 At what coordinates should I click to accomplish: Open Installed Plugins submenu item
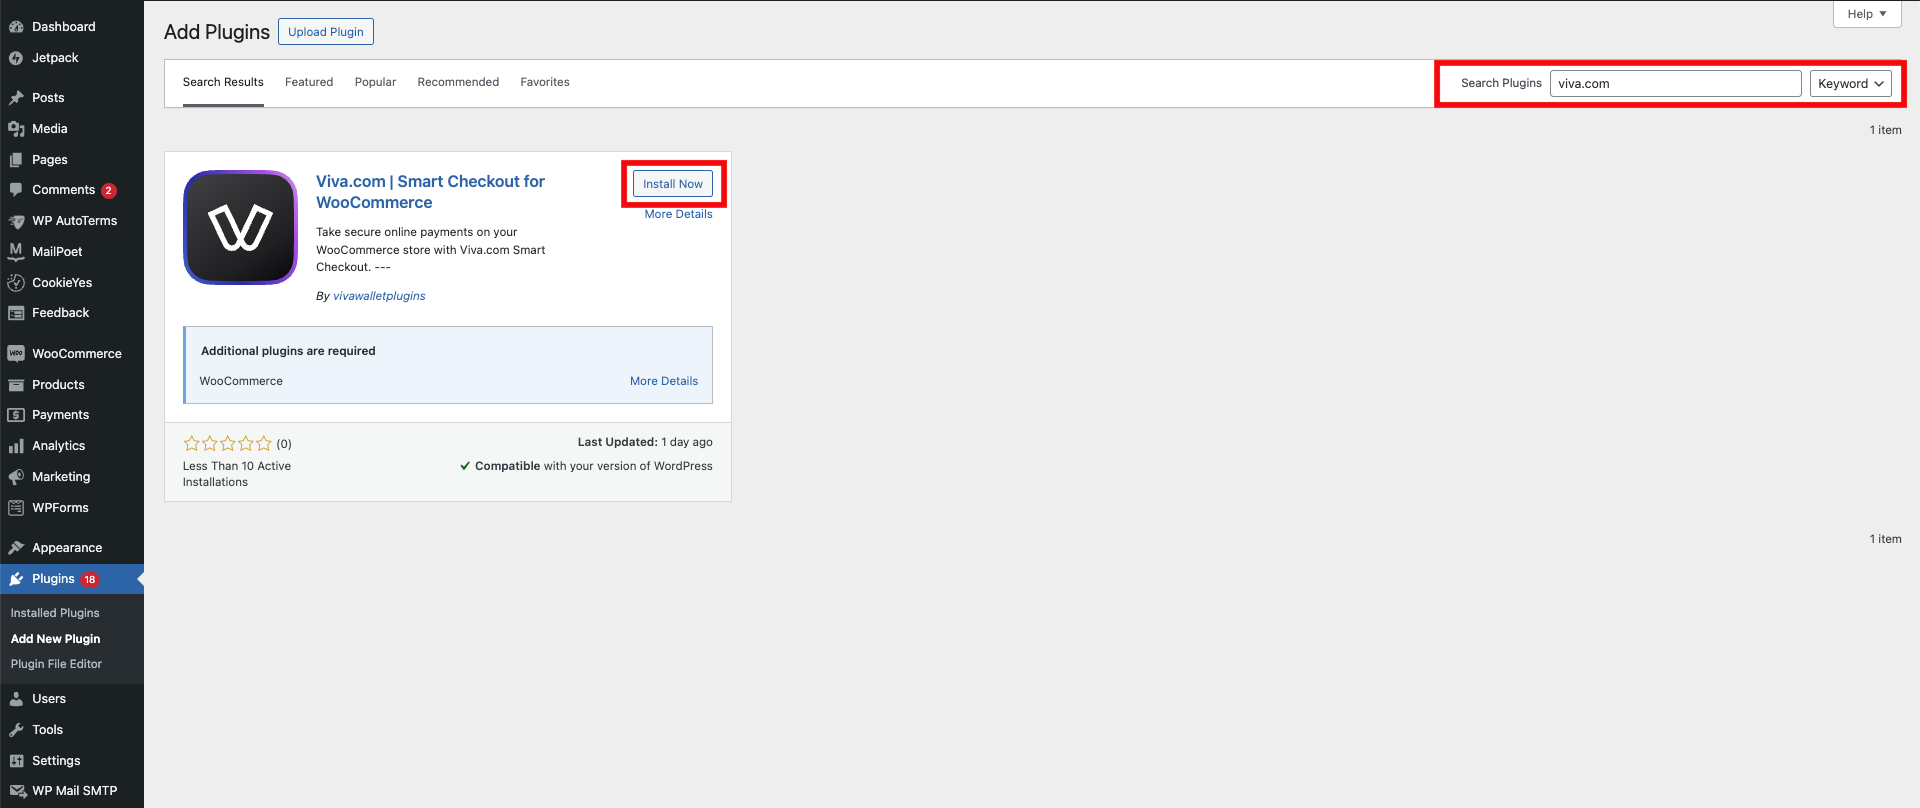(x=55, y=613)
